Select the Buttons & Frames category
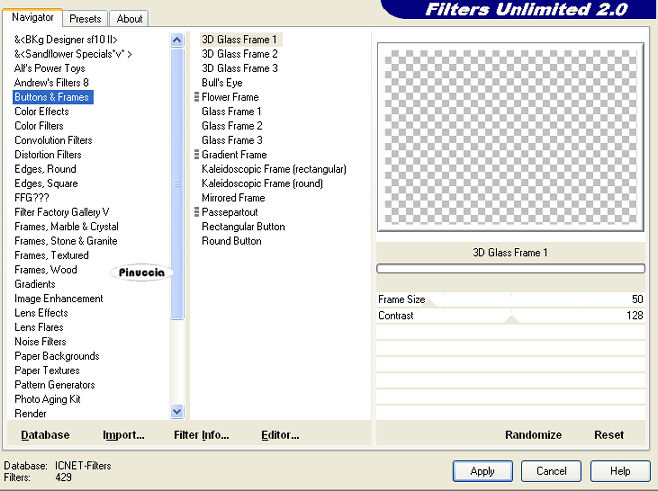The image size is (658, 491). pos(52,97)
